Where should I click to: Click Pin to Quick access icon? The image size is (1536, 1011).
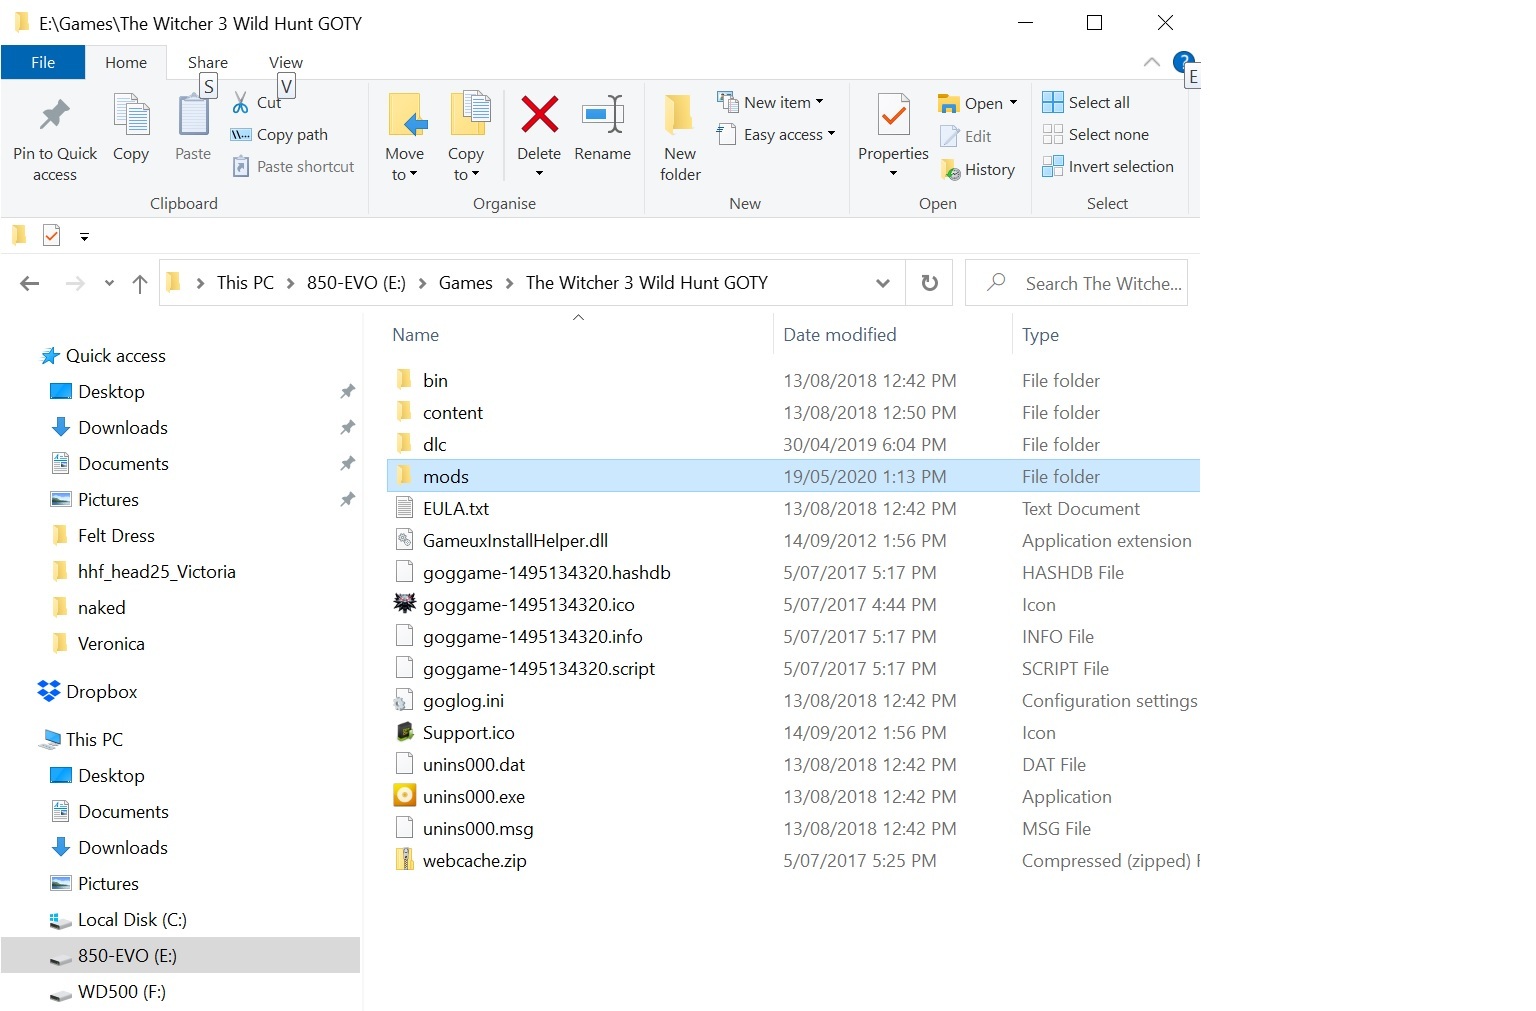[55, 115]
